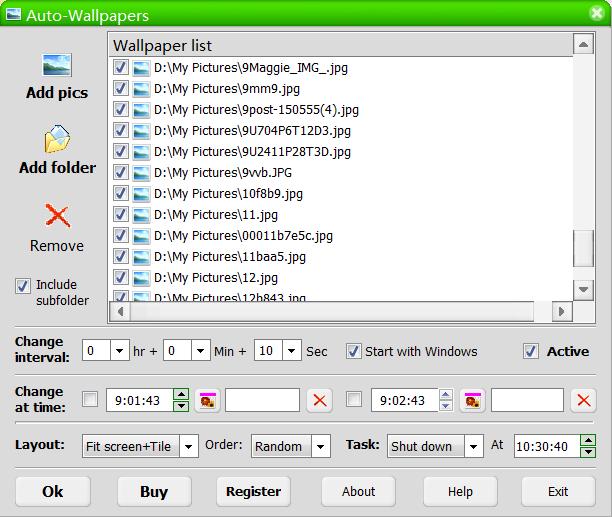This screenshot has width=612, height=517.
Task: Click the wallpaper list vertical scrollbar thumb
Action: (x=583, y=248)
